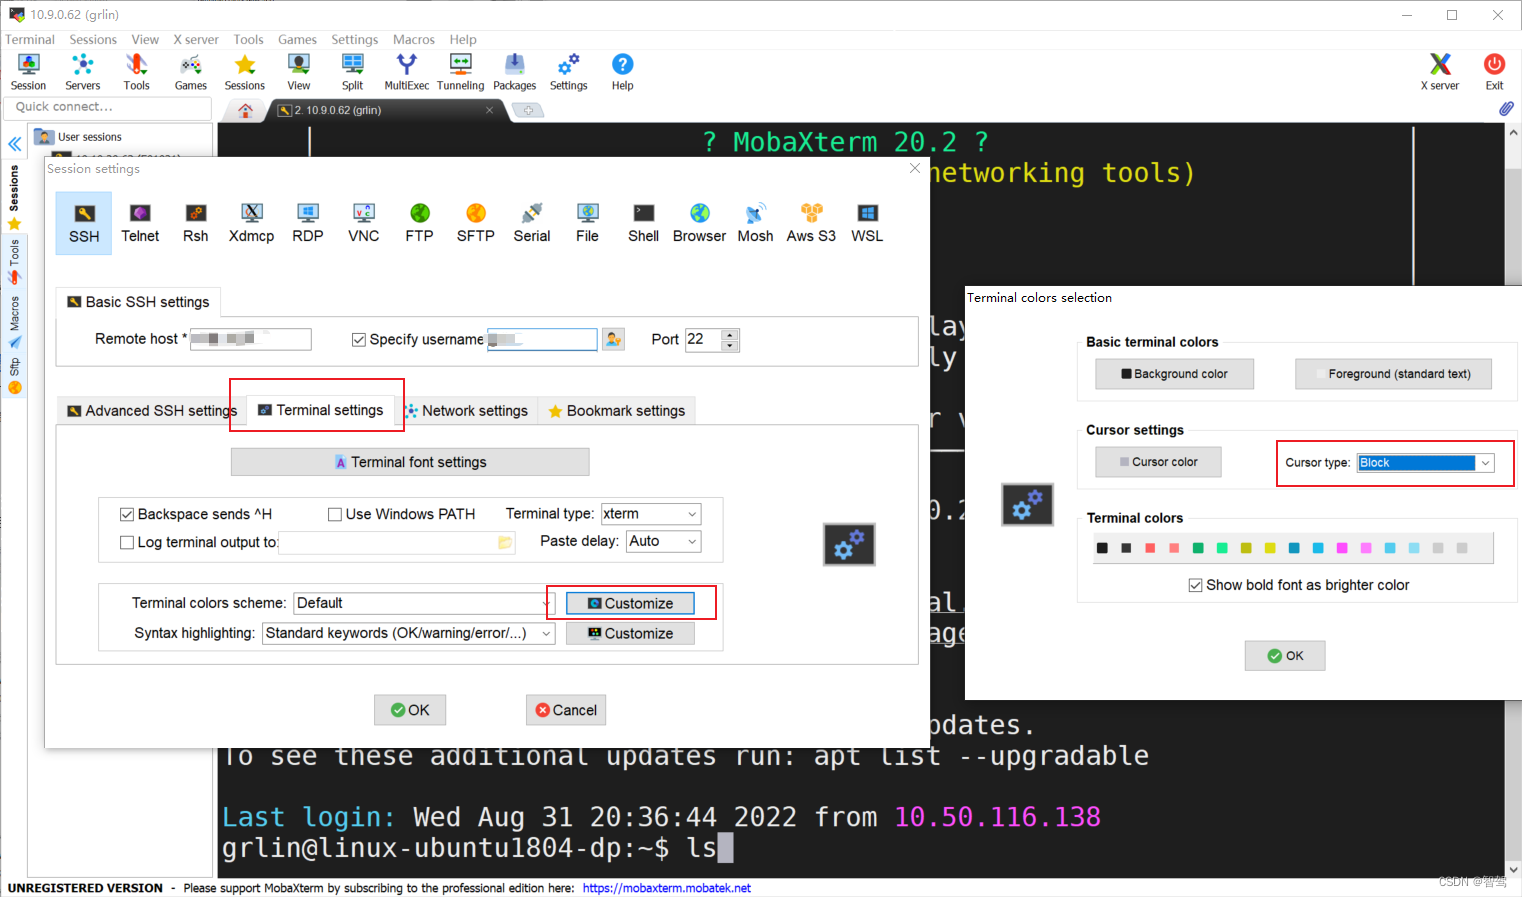Viewport: 1522px width, 897px height.
Task: Toggle the Specify username checkbox
Action: (358, 340)
